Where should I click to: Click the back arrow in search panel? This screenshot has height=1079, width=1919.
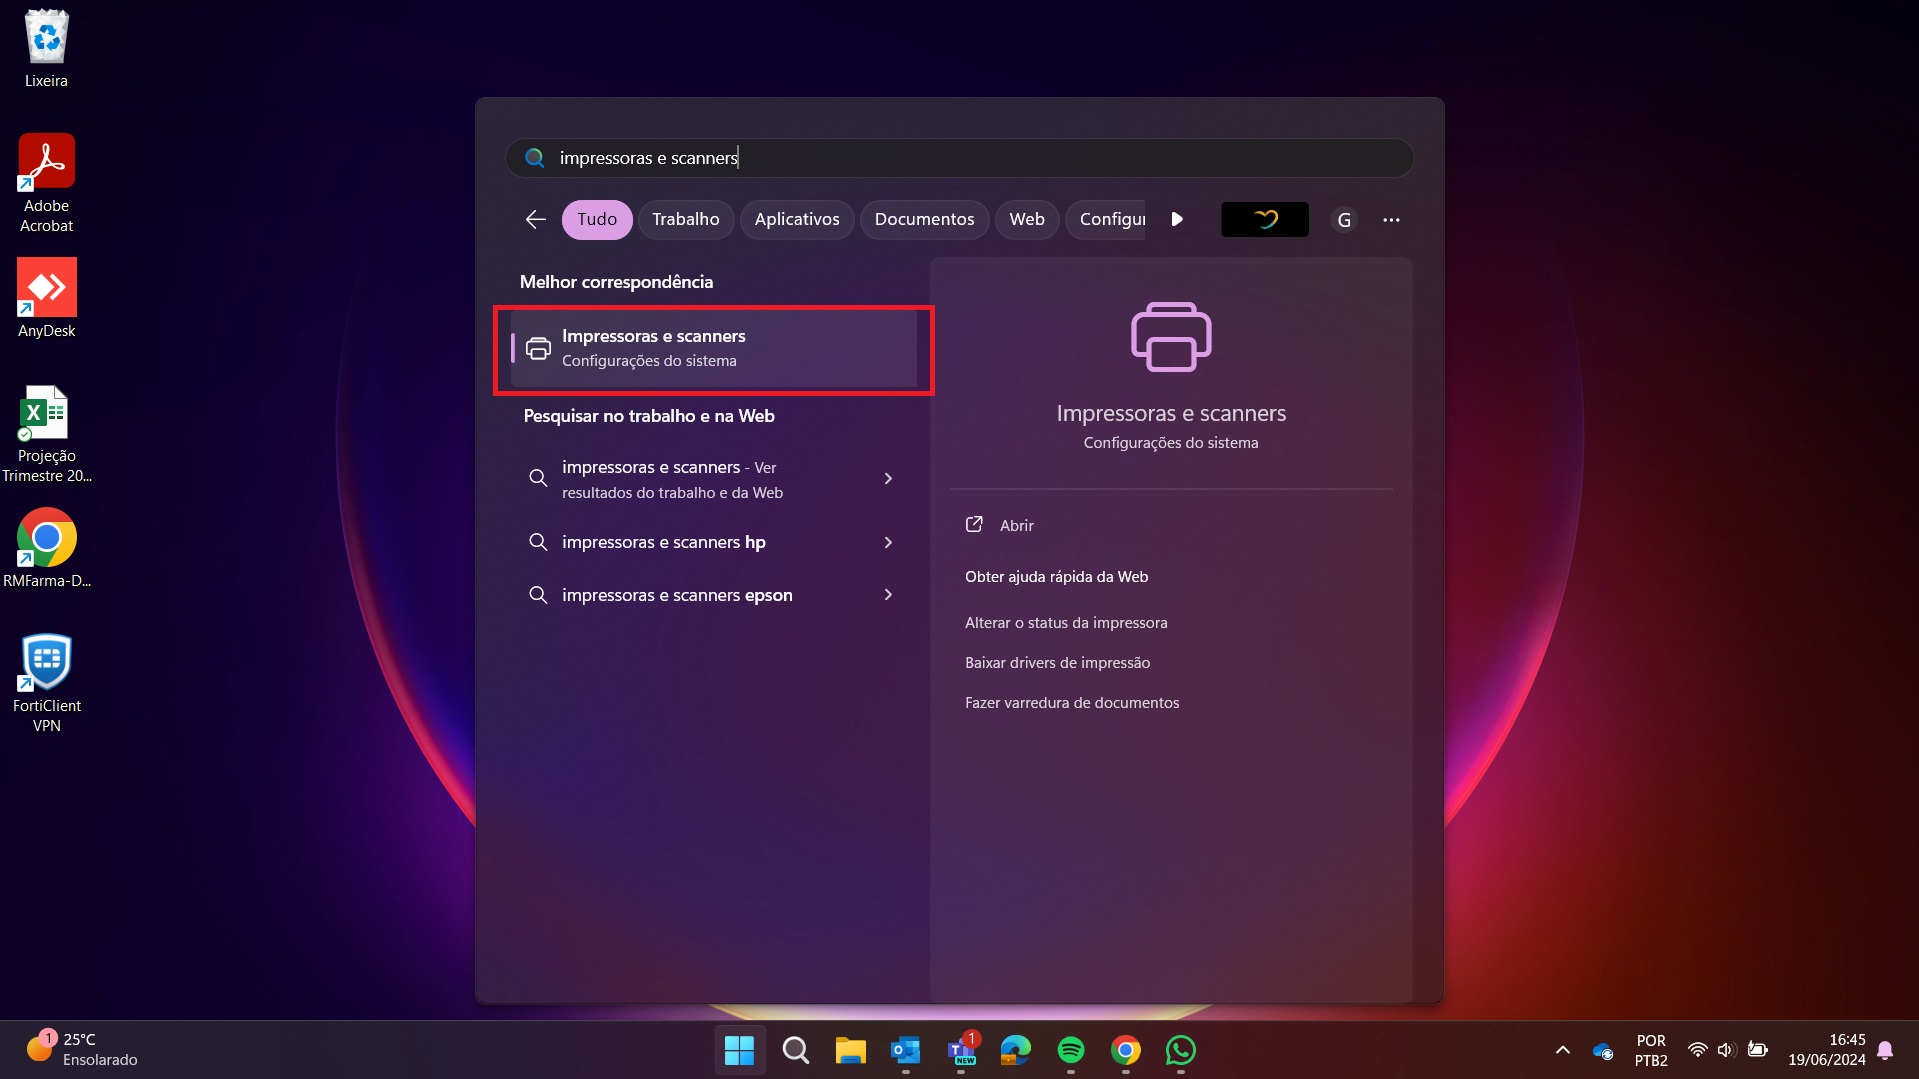click(x=535, y=220)
